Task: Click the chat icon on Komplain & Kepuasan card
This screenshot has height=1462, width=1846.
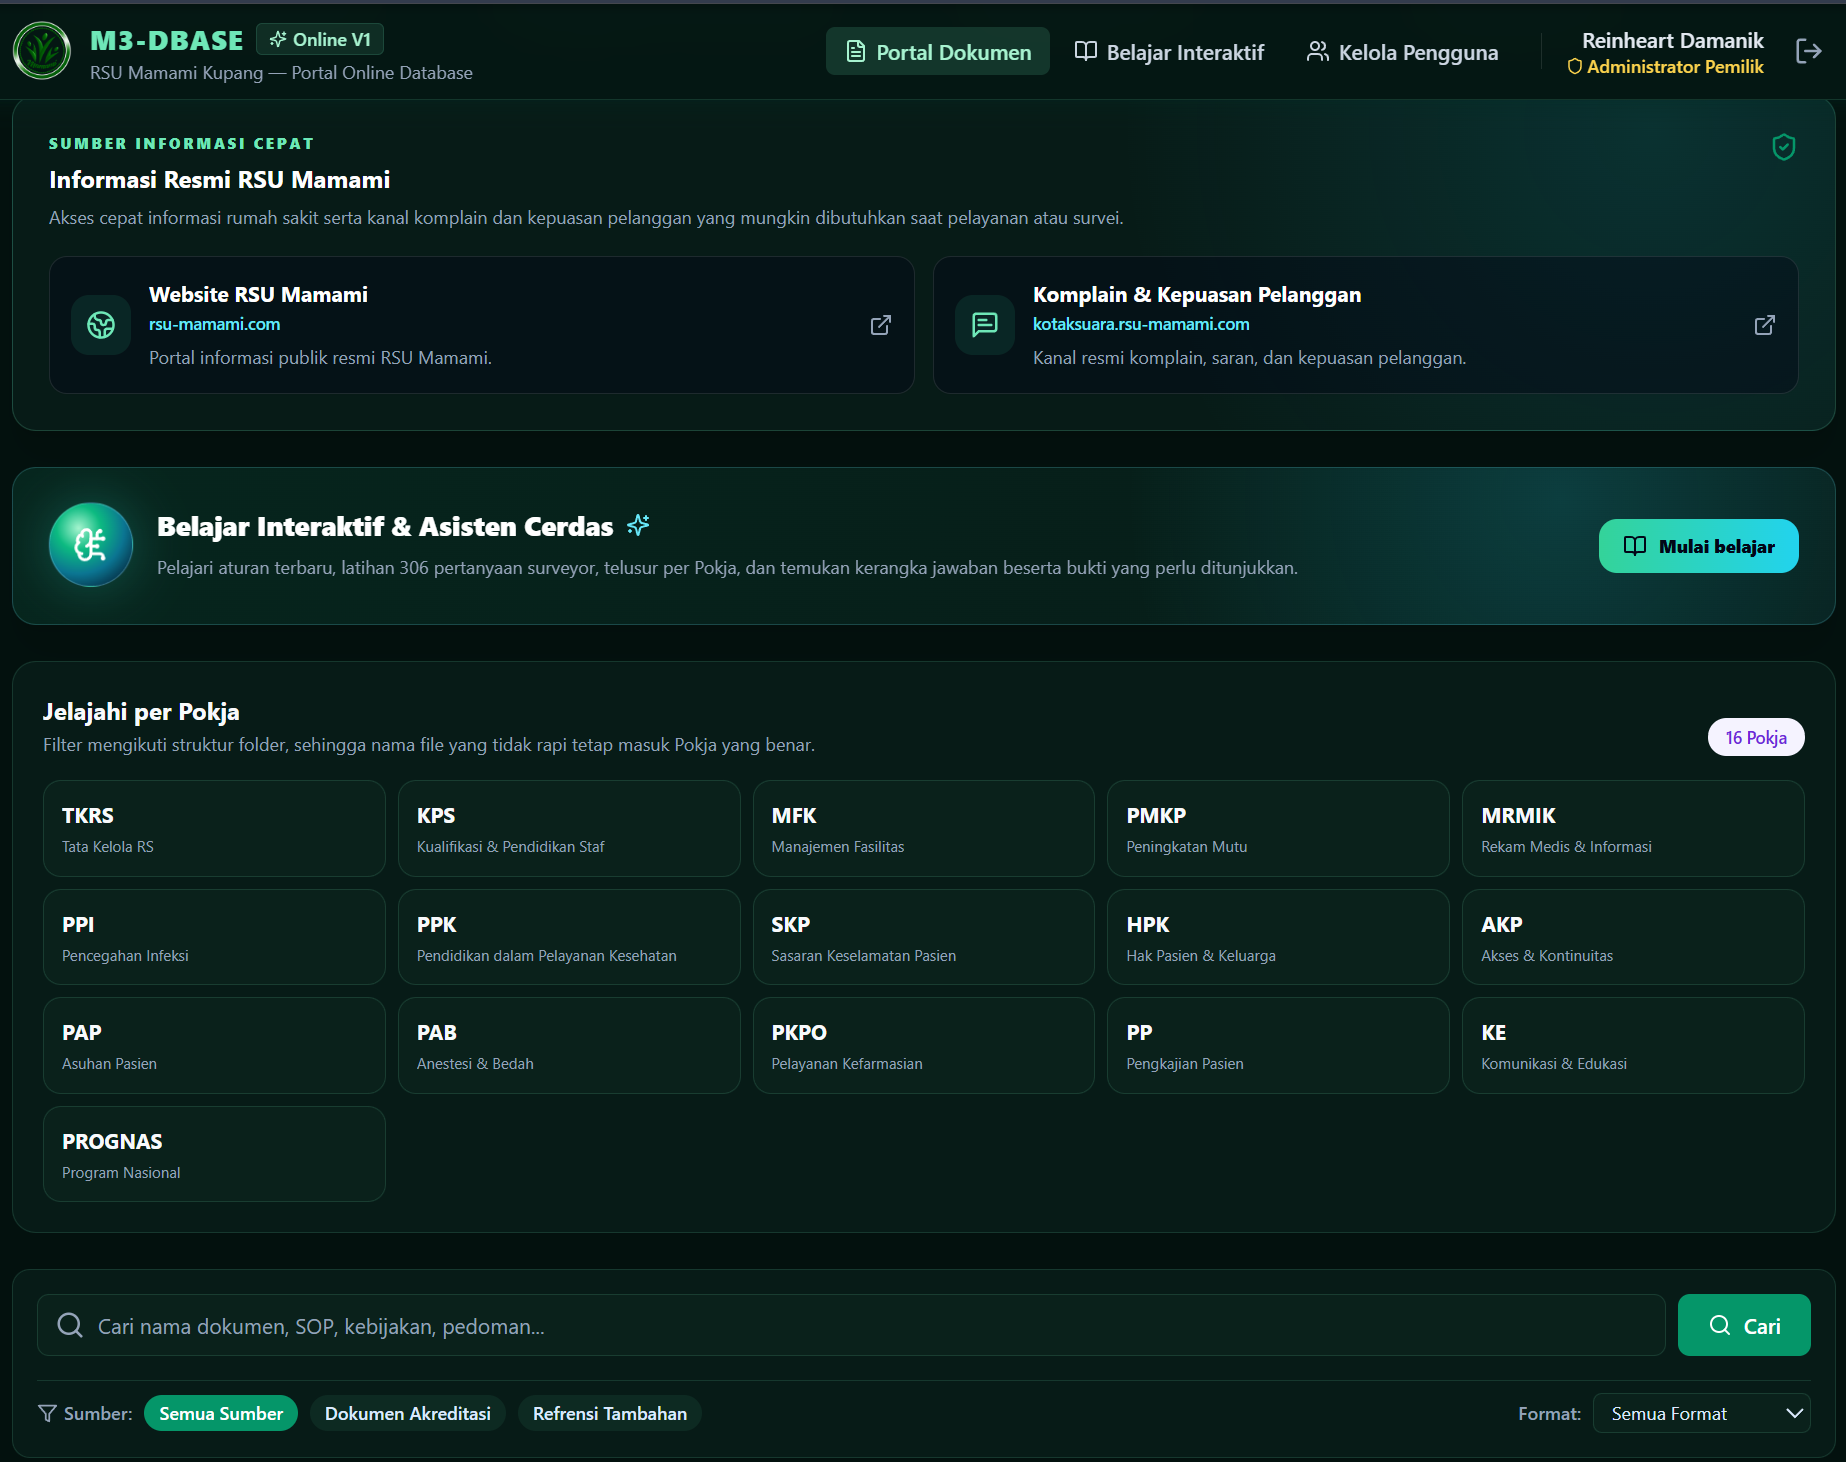Action: pos(985,325)
